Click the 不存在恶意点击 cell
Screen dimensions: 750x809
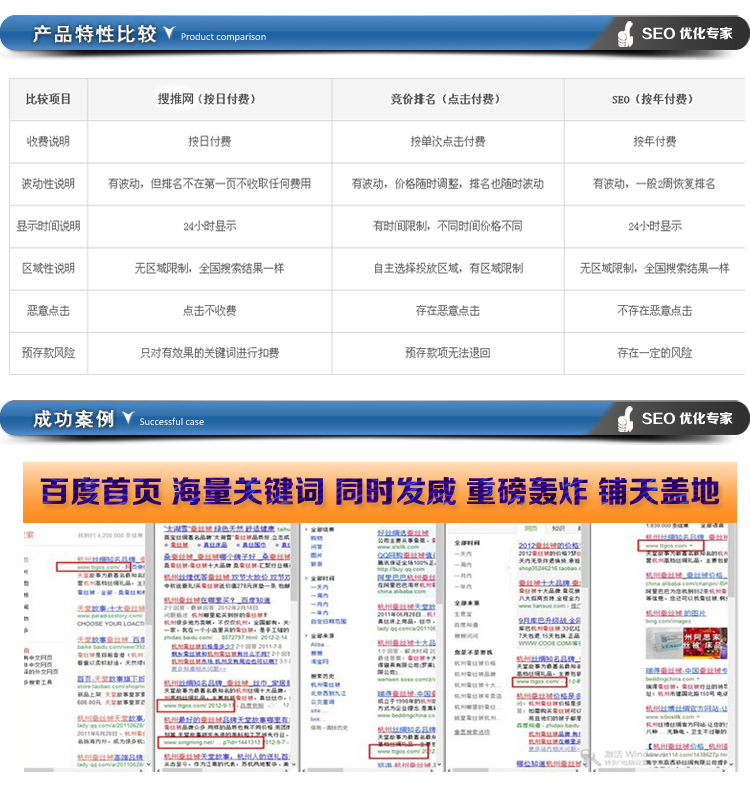(655, 311)
